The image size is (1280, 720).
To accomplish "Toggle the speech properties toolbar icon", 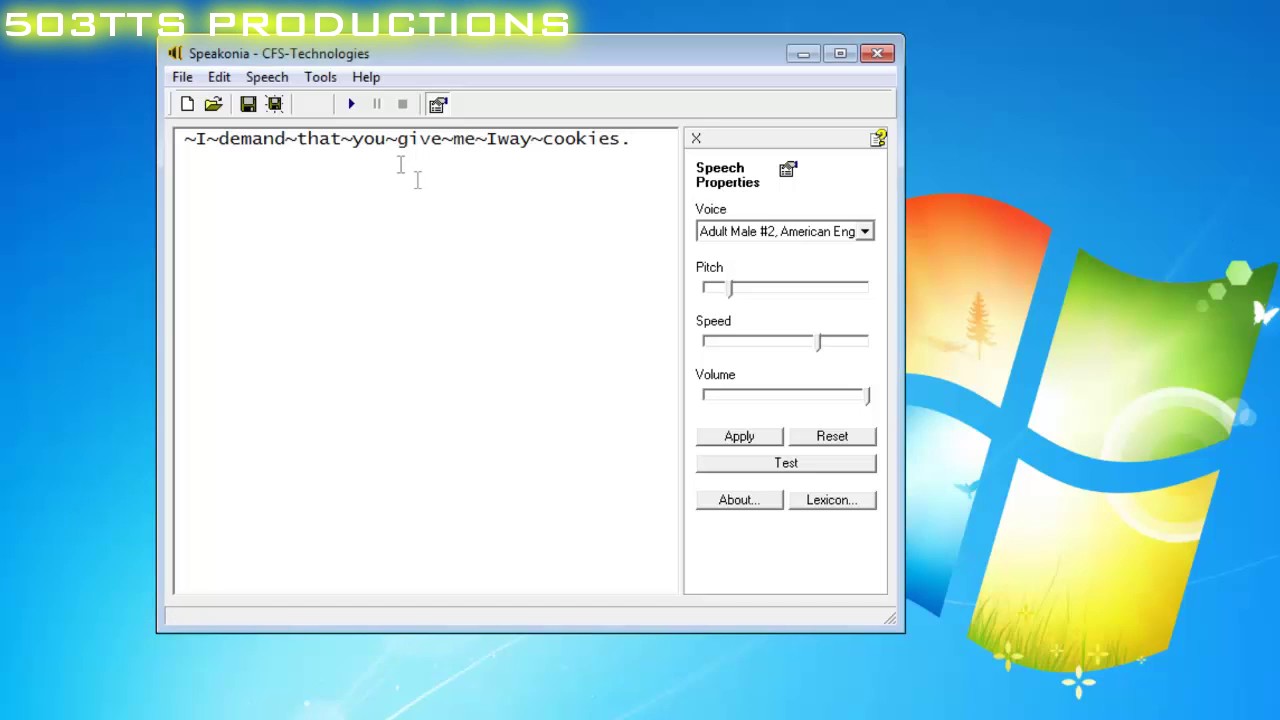I will (x=438, y=104).
